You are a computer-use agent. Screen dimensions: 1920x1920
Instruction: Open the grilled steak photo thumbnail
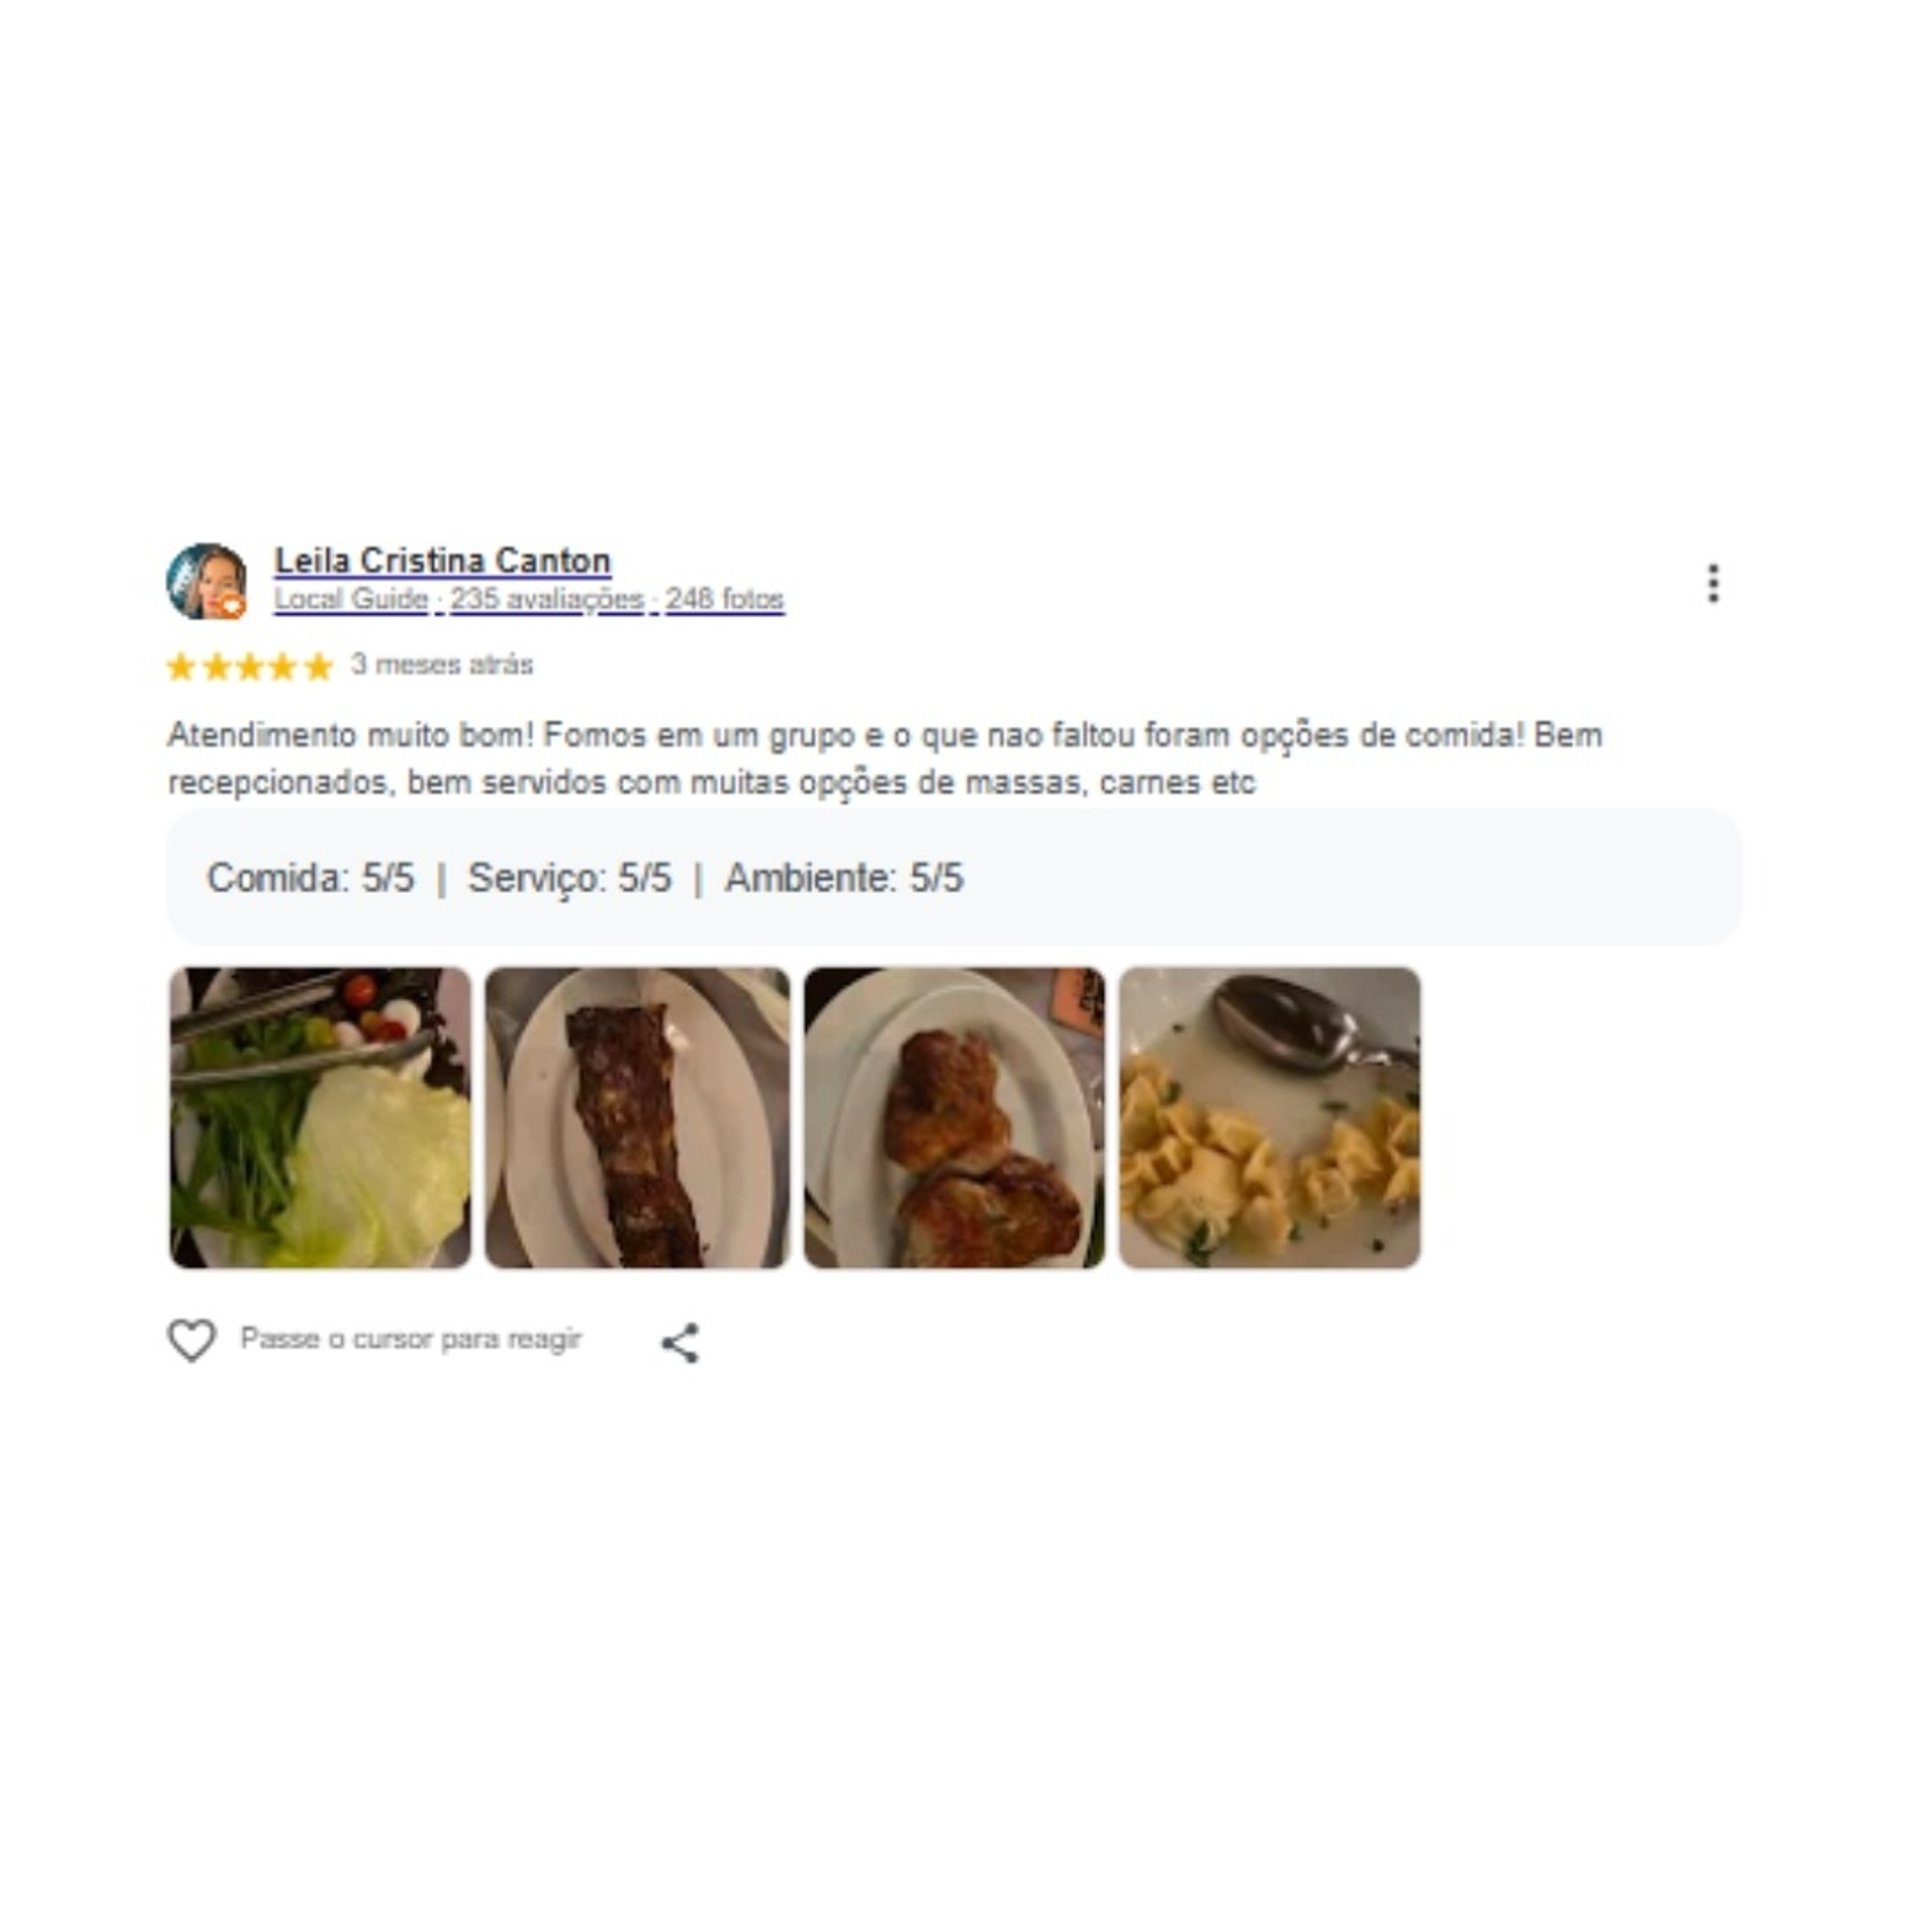tap(637, 1117)
